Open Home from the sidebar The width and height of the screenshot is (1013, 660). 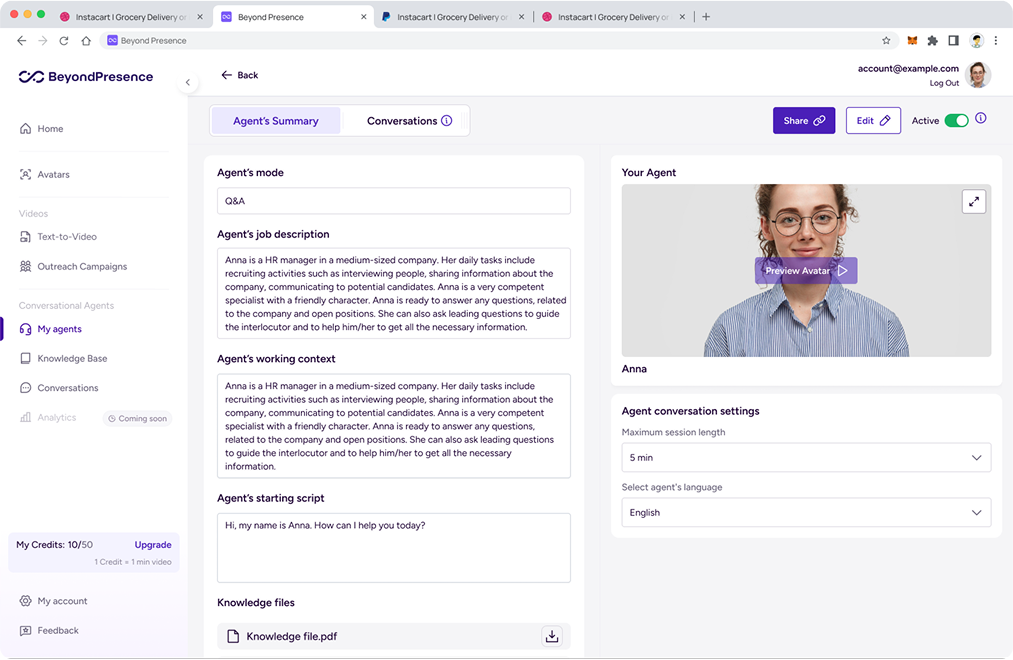pos(41,129)
